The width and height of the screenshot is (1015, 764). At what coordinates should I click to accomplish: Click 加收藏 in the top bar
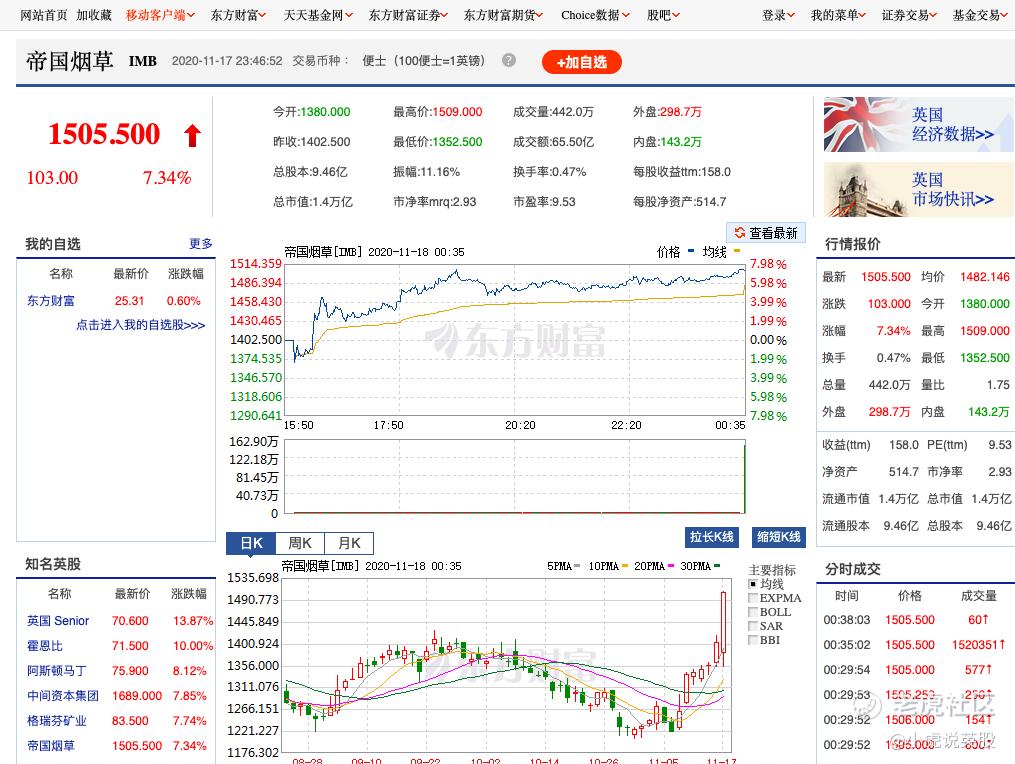94,15
